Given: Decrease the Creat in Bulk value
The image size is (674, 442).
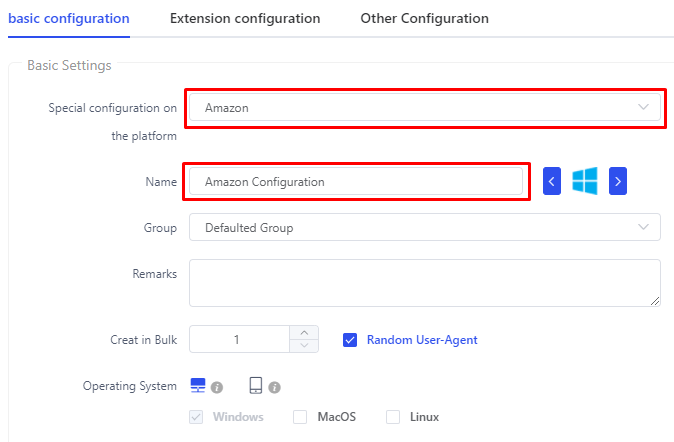Looking at the screenshot, I should [304, 346].
